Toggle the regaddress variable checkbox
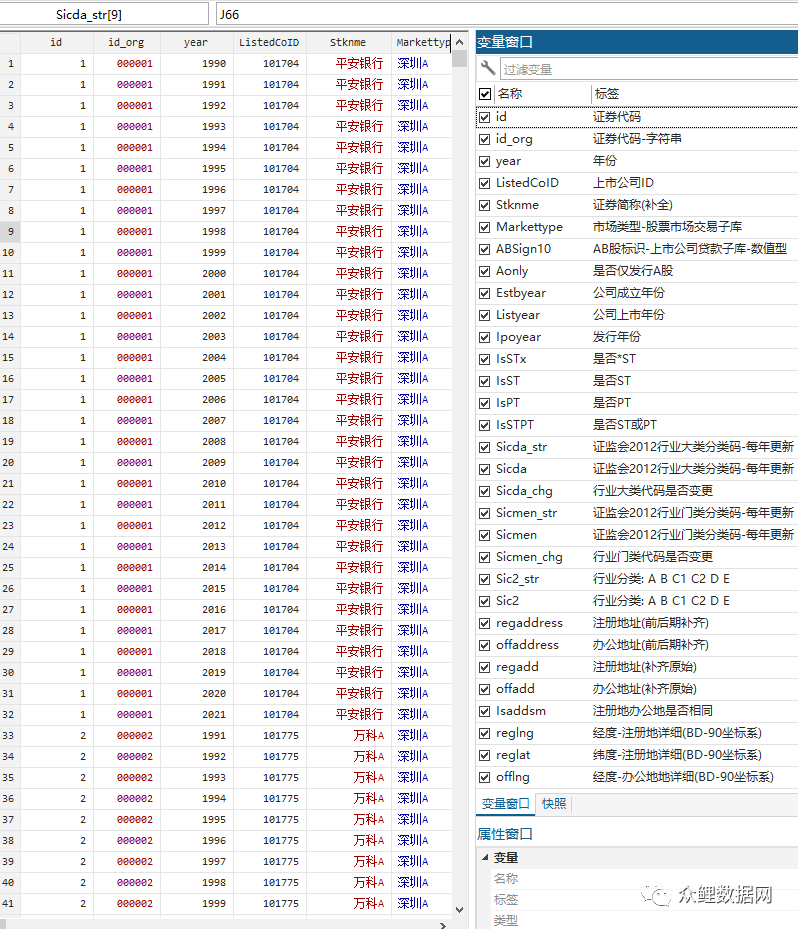The width and height of the screenshot is (798, 929). click(485, 623)
